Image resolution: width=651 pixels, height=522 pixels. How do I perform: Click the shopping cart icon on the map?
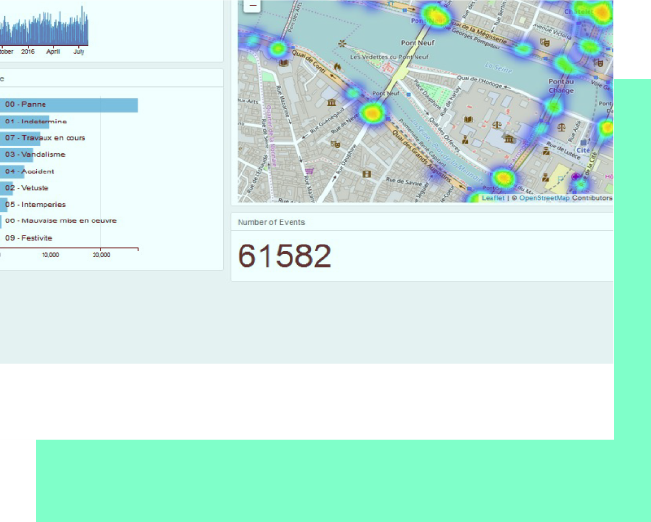310,170
